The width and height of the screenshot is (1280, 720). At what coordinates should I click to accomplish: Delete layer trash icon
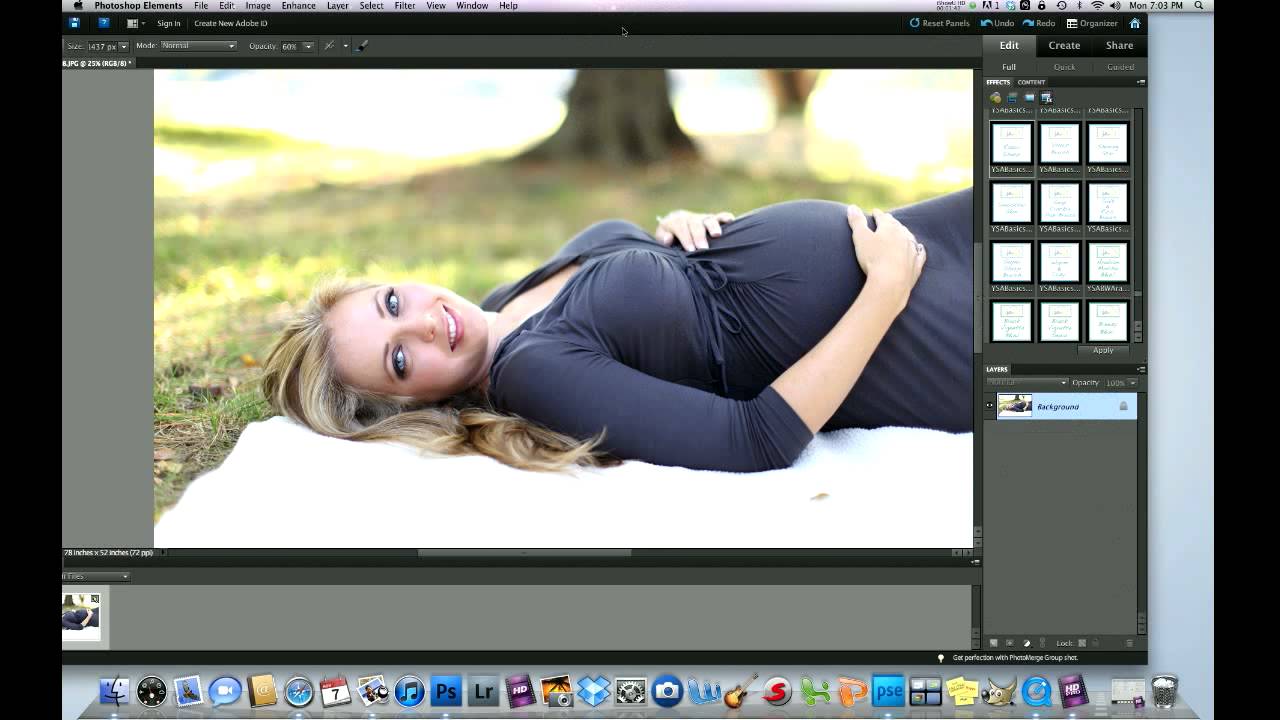coord(1130,643)
